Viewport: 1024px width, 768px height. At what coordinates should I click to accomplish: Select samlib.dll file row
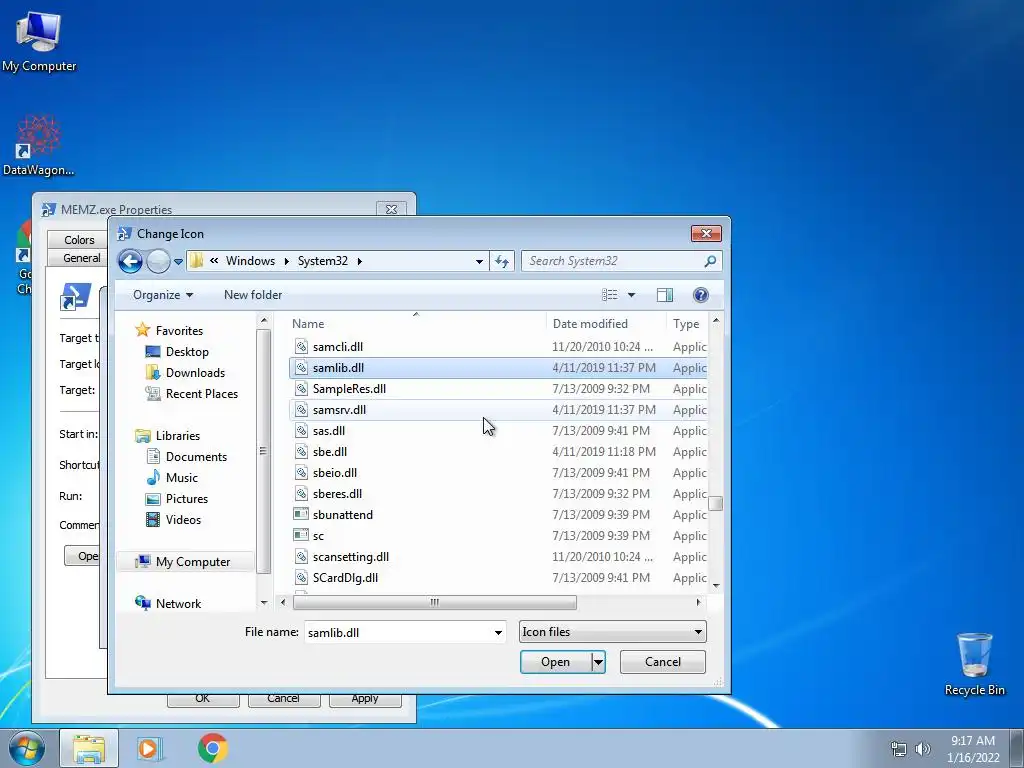[498, 368]
